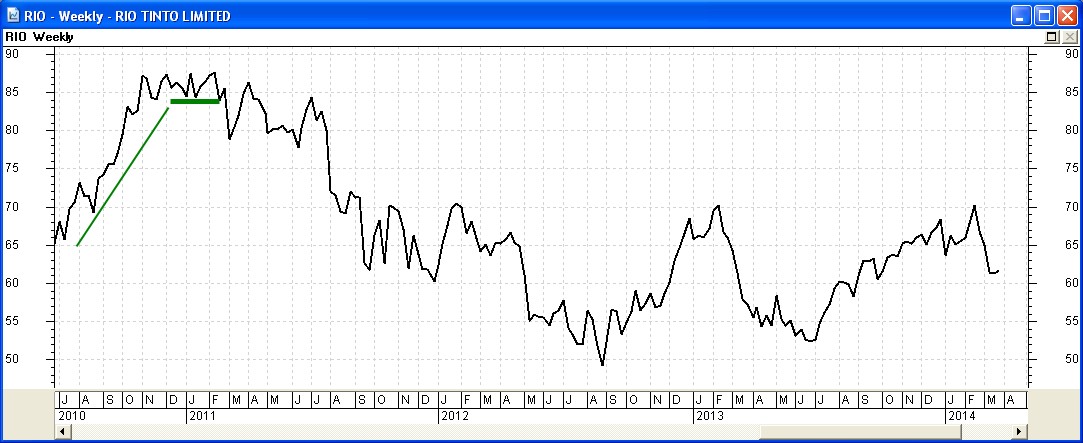Image resolution: width=1083 pixels, height=443 pixels.
Task: Maximize the RIO TINTO LIMITED window
Action: (x=1044, y=16)
